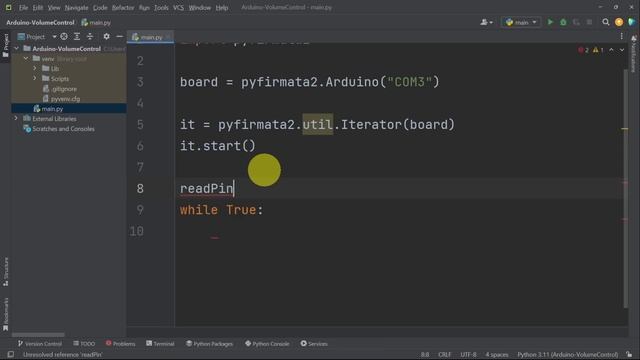Expand all in Project panel

(77, 36)
